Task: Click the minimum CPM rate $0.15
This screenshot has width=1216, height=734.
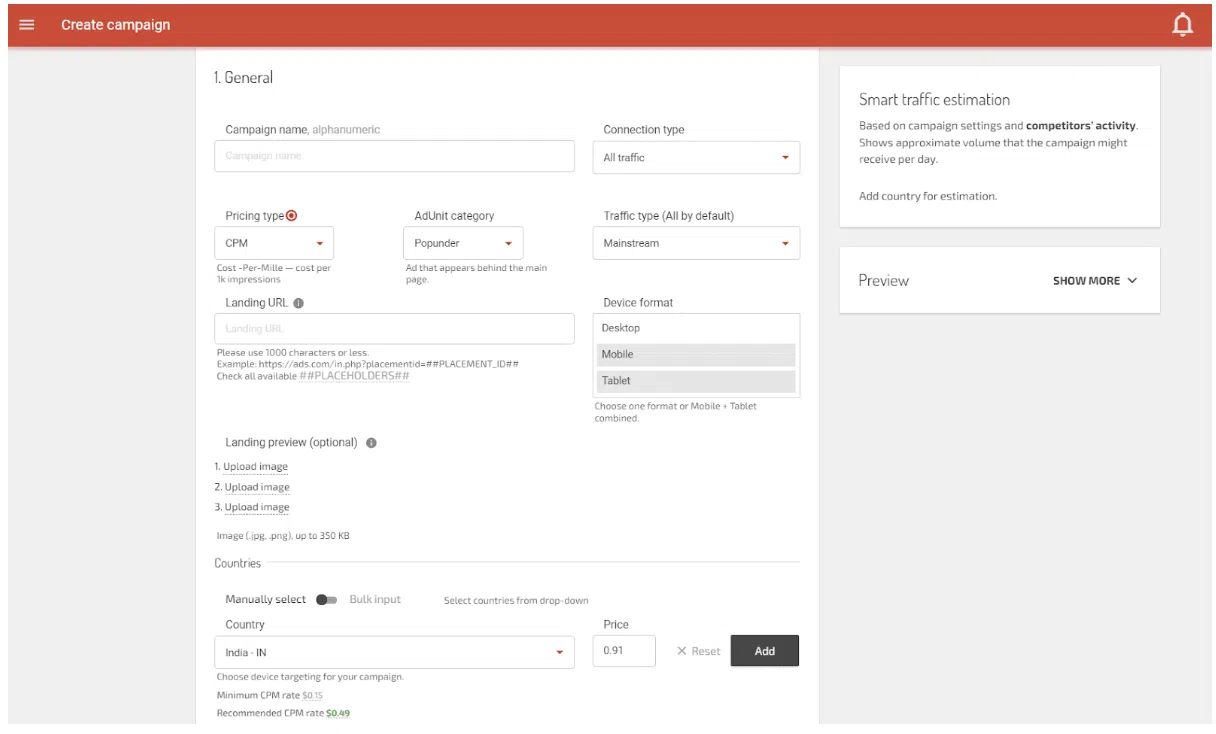Action: (x=312, y=695)
